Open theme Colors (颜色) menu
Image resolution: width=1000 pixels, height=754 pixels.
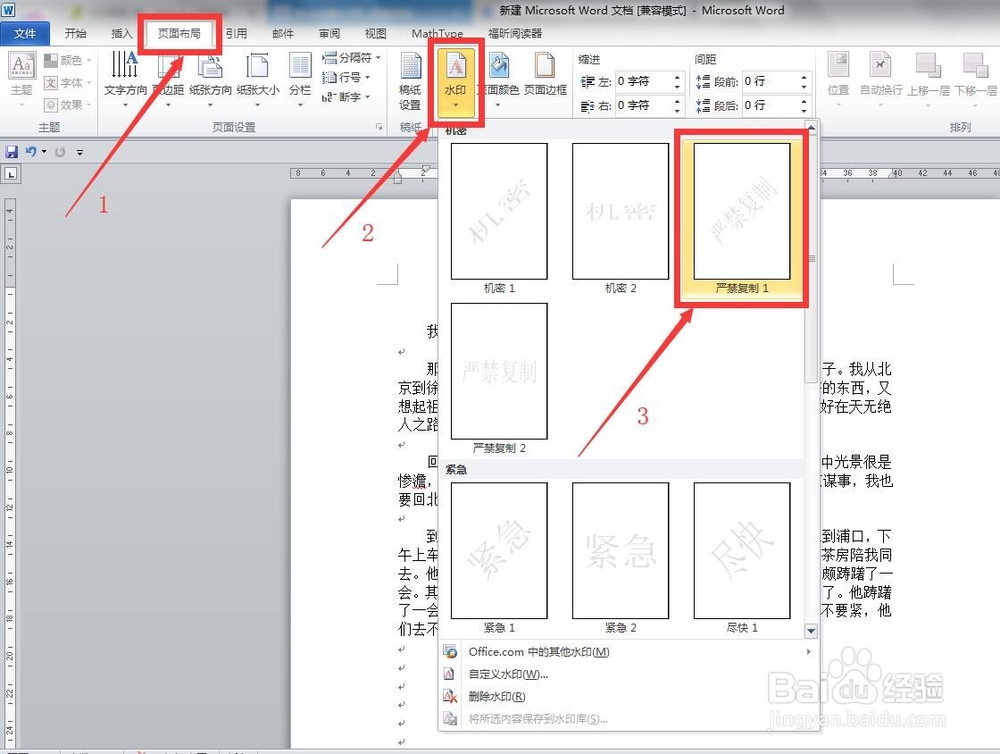point(68,61)
